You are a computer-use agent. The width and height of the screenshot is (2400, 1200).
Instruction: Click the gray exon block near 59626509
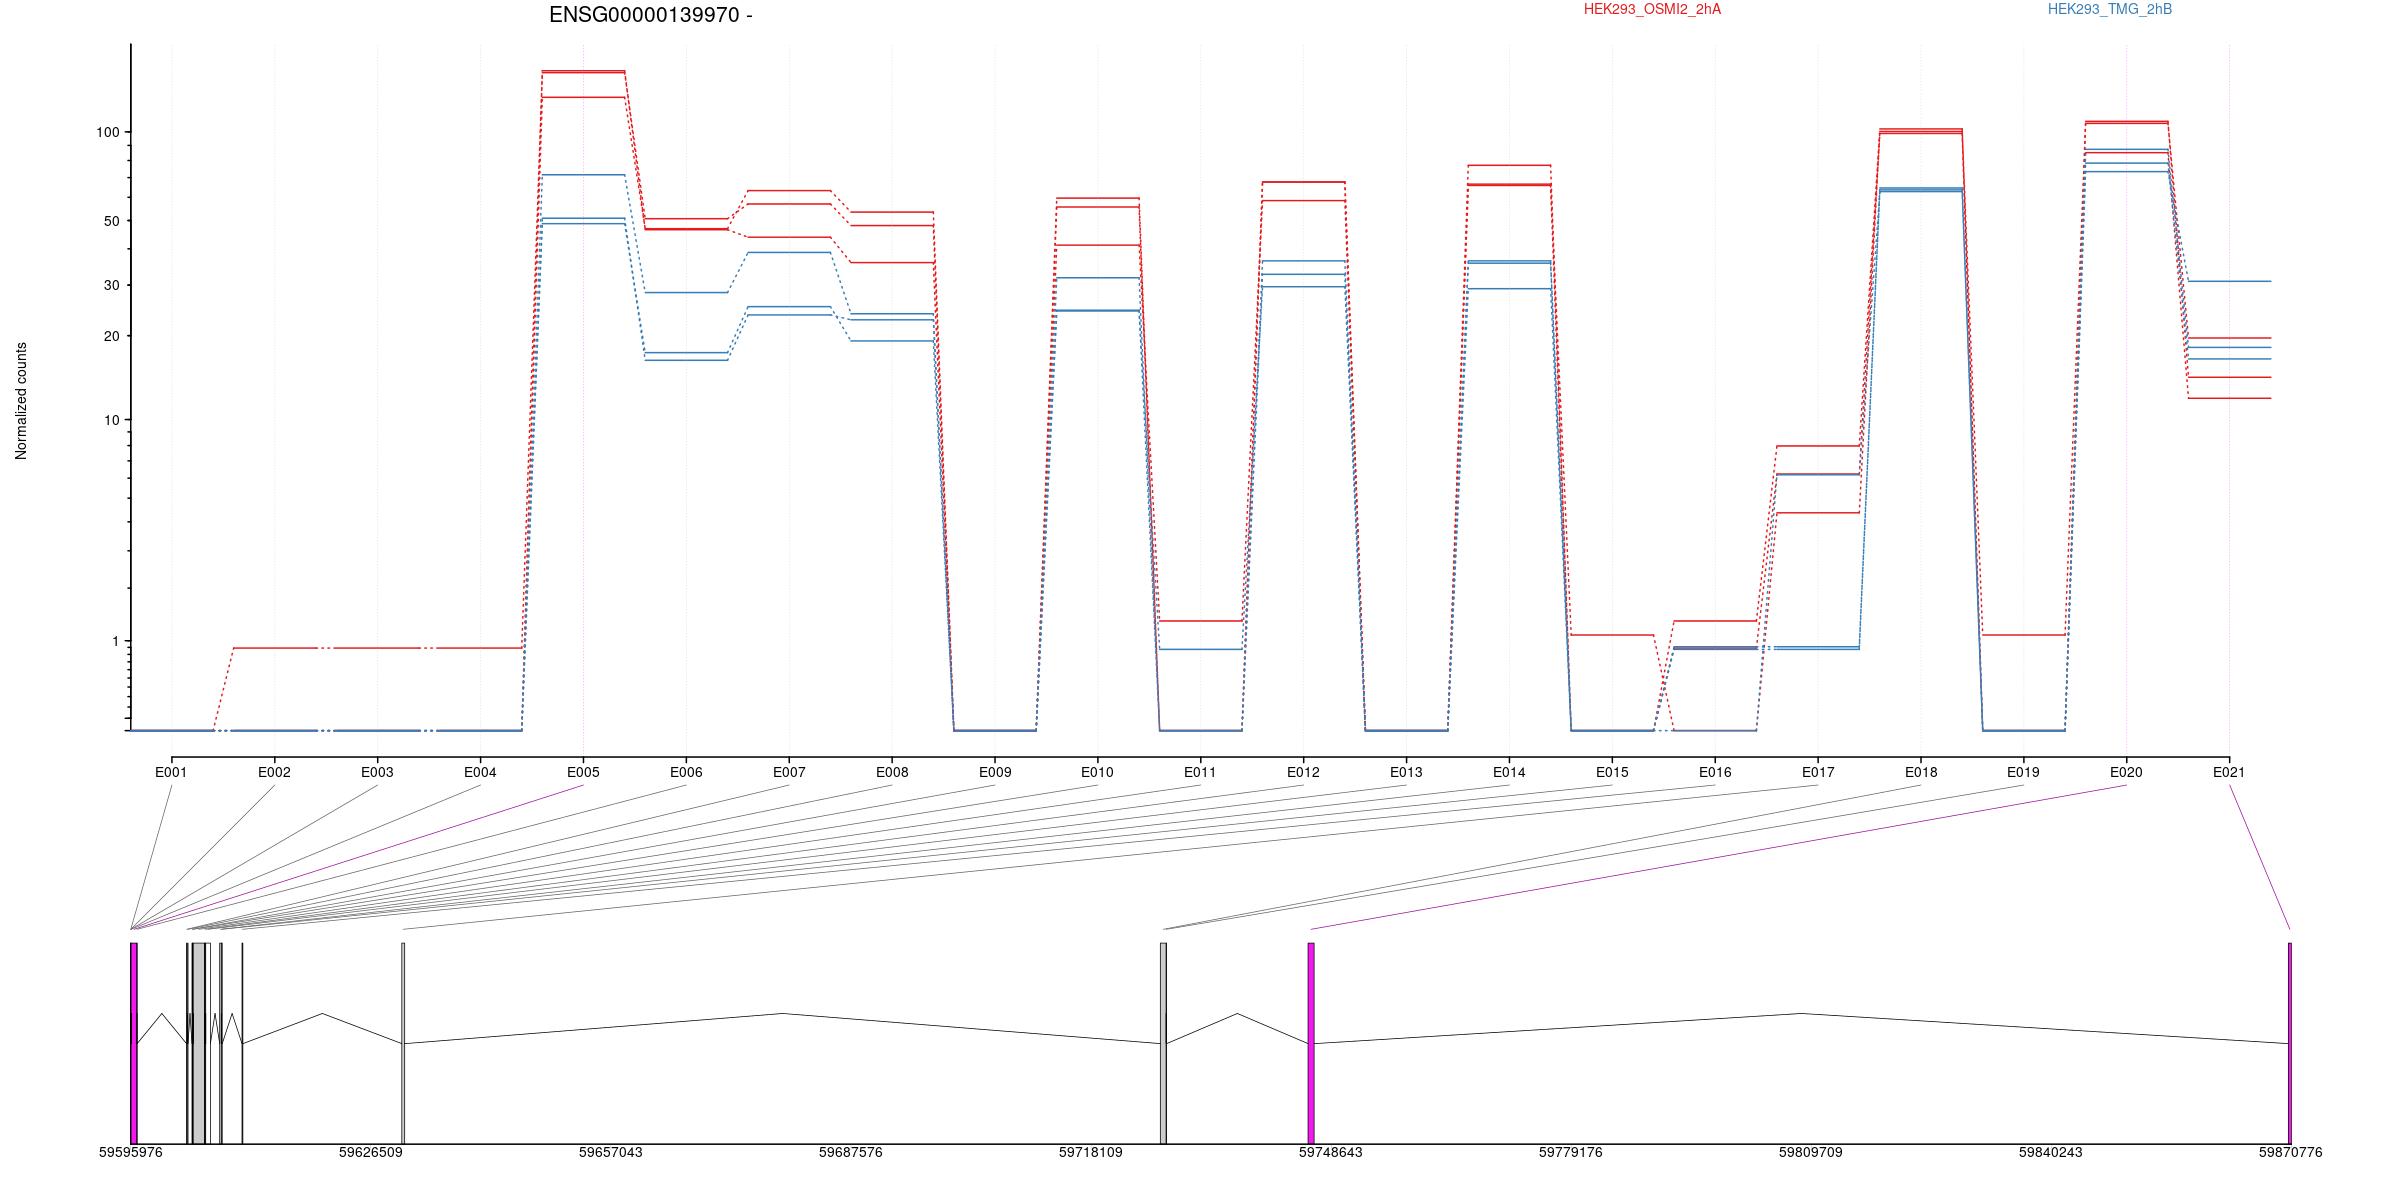click(x=403, y=1043)
